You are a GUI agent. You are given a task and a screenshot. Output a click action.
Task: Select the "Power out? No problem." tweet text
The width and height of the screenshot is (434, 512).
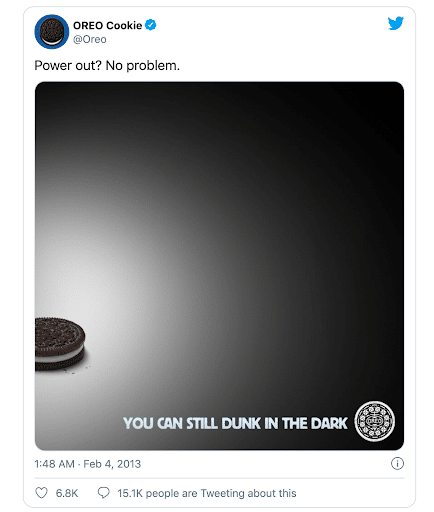107,66
